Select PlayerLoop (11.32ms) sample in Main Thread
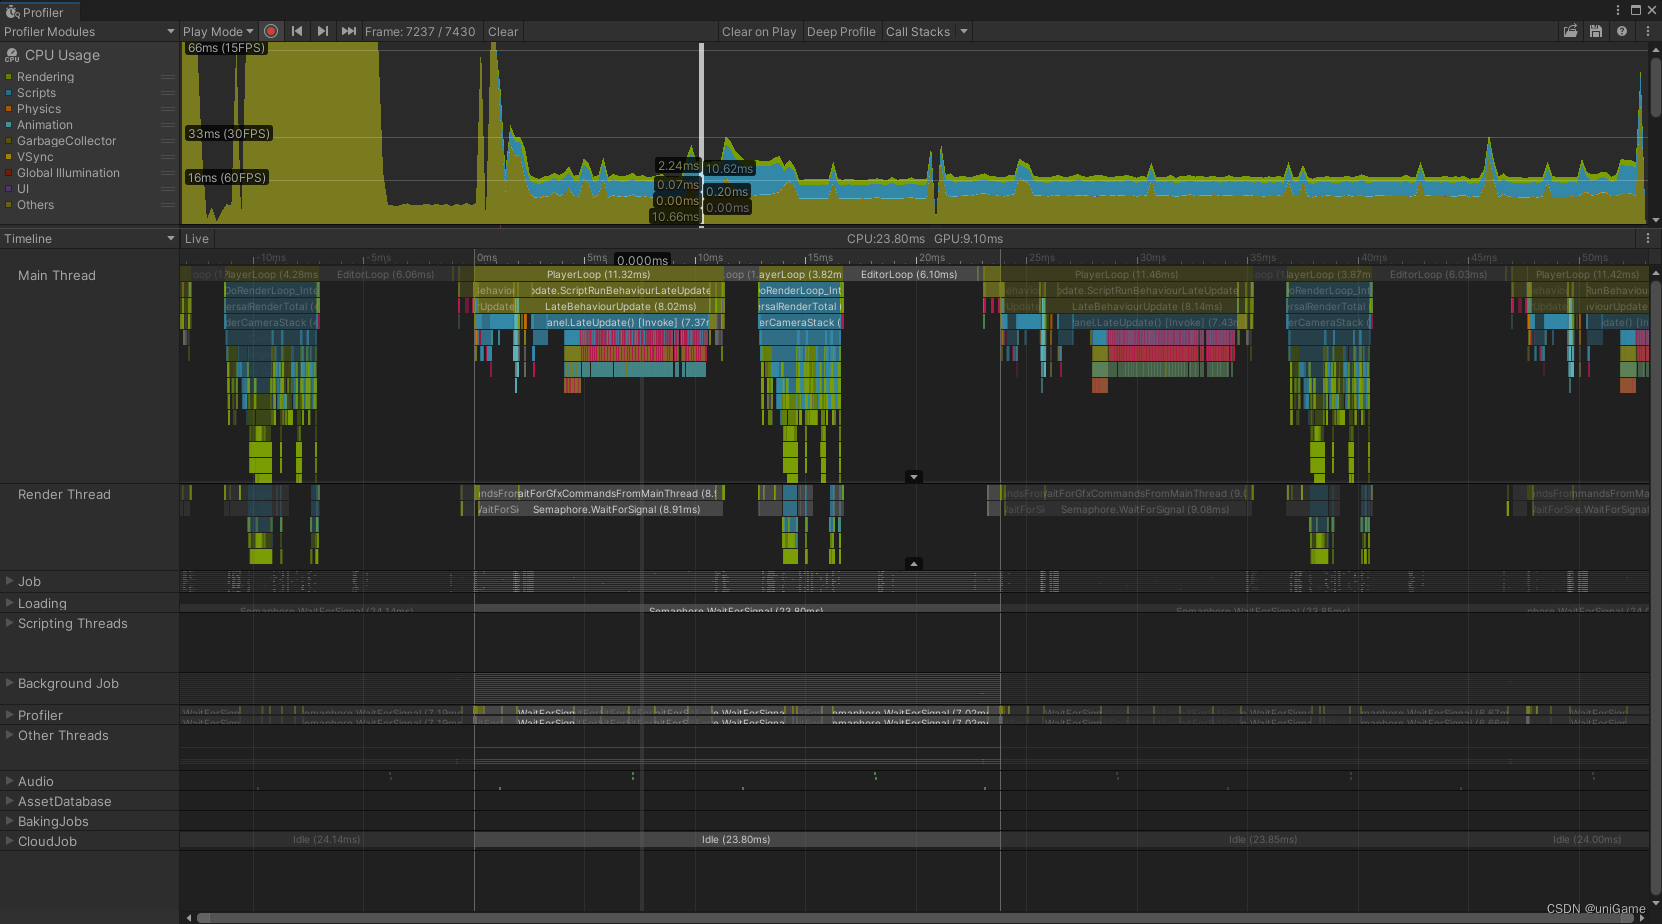Image resolution: width=1662 pixels, height=924 pixels. point(598,274)
